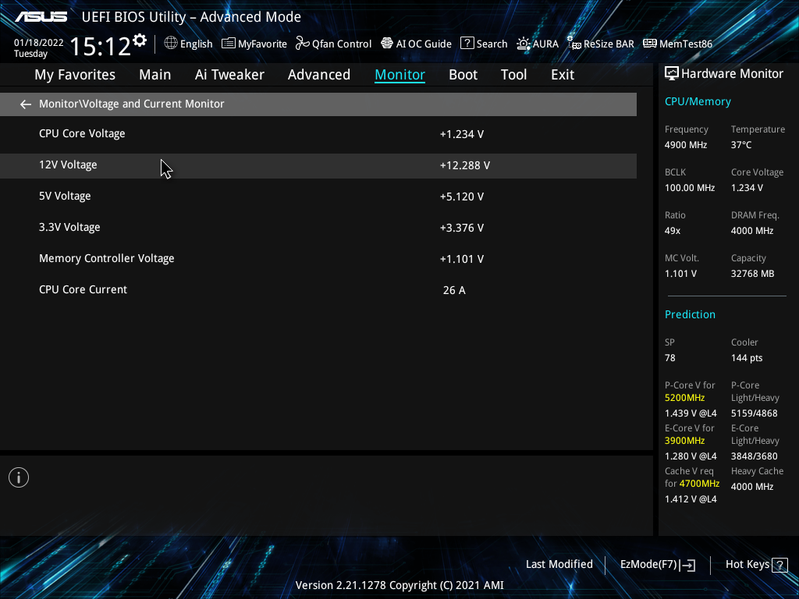The image size is (799, 599).
Task: Select the 12V Voltage row
Action: [318, 166]
